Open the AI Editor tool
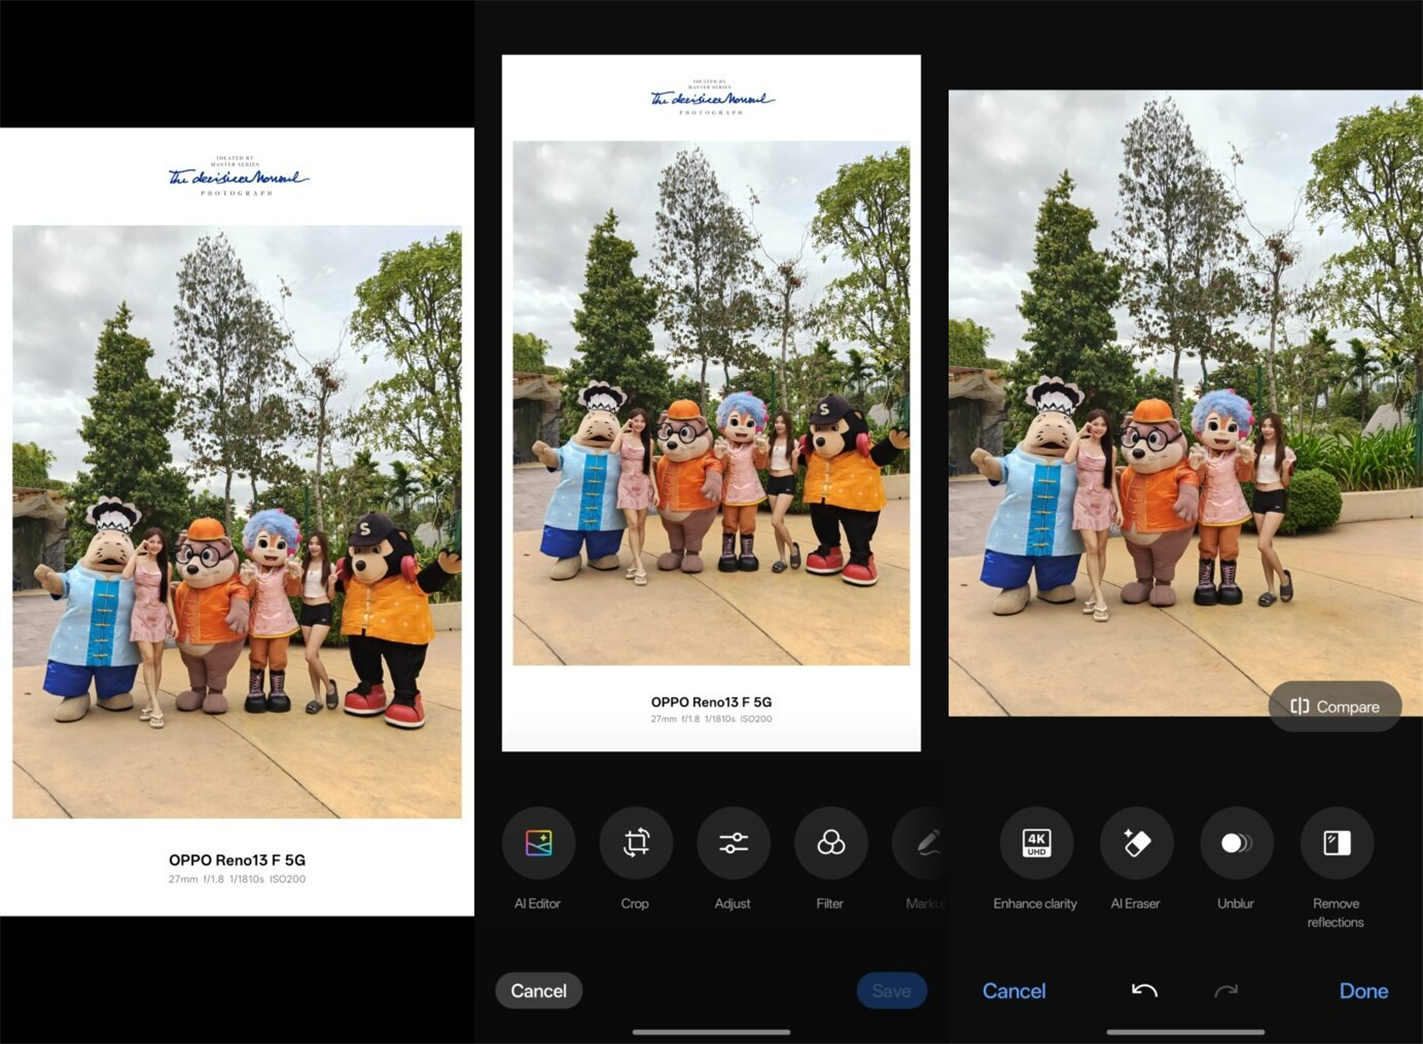Viewport: 1423px width, 1044px height. 538,843
